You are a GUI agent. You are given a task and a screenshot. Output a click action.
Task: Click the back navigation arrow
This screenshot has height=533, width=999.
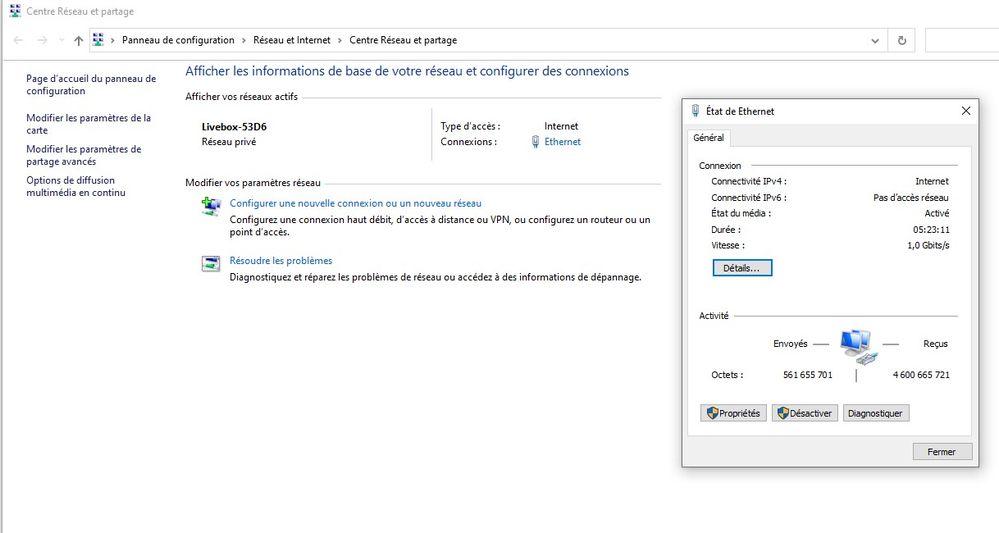[18, 40]
